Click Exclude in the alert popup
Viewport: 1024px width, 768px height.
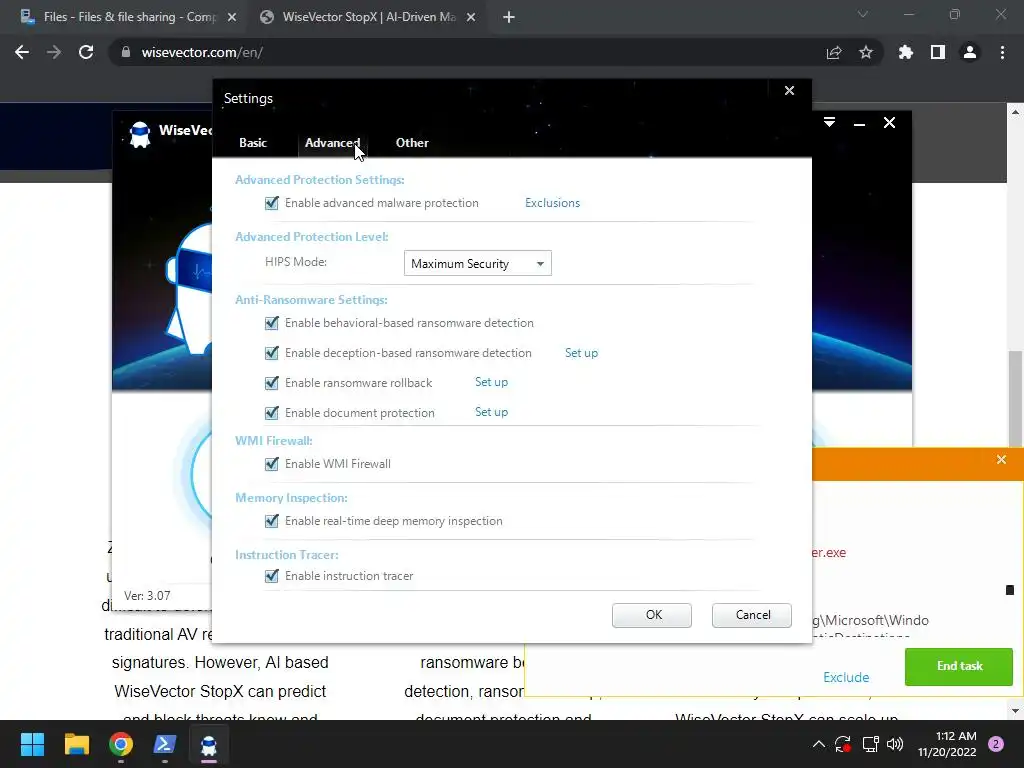point(846,677)
